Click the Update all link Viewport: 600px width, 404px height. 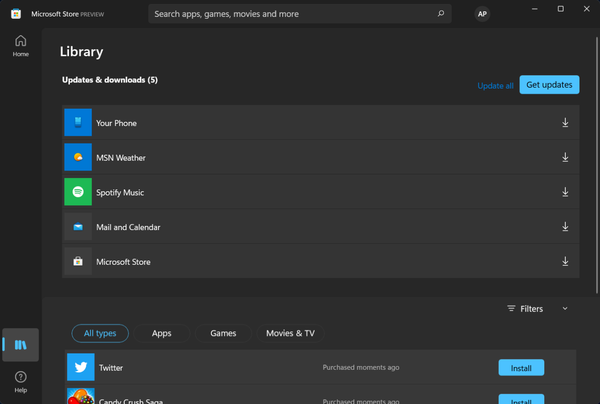(x=495, y=86)
